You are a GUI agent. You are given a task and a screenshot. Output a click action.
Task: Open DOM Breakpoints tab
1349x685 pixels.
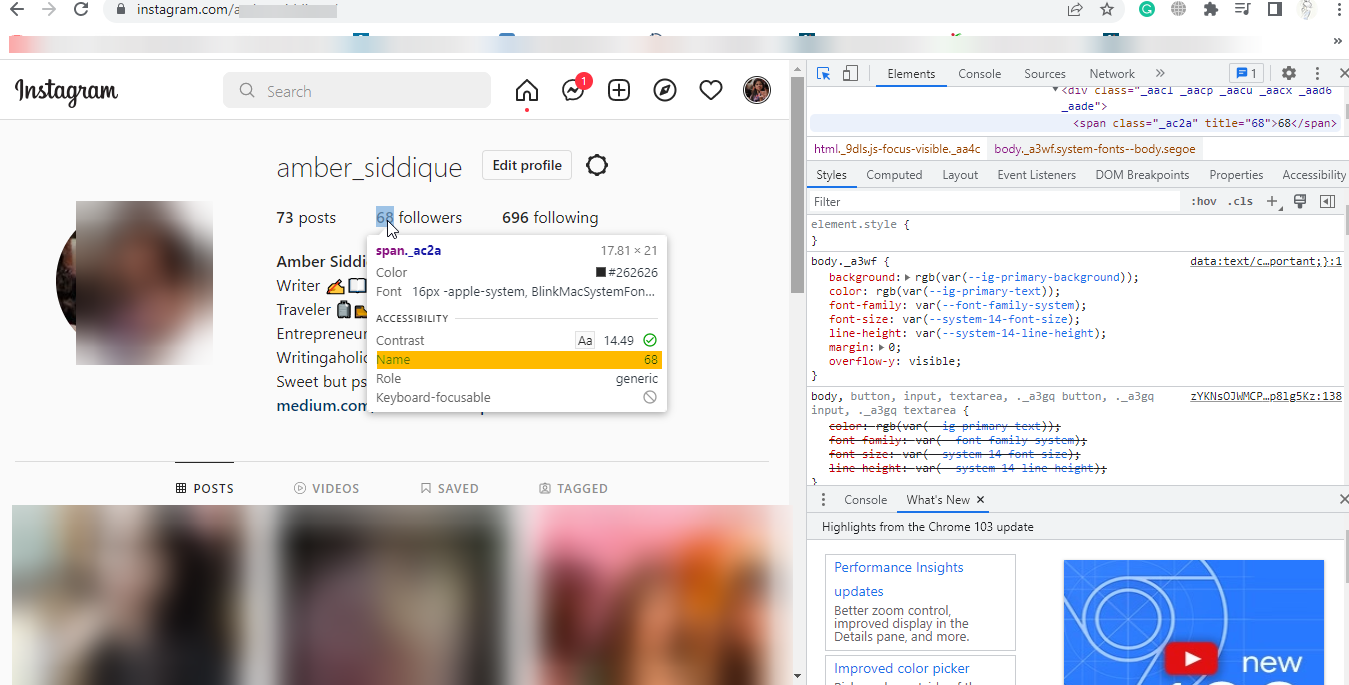(x=1142, y=175)
